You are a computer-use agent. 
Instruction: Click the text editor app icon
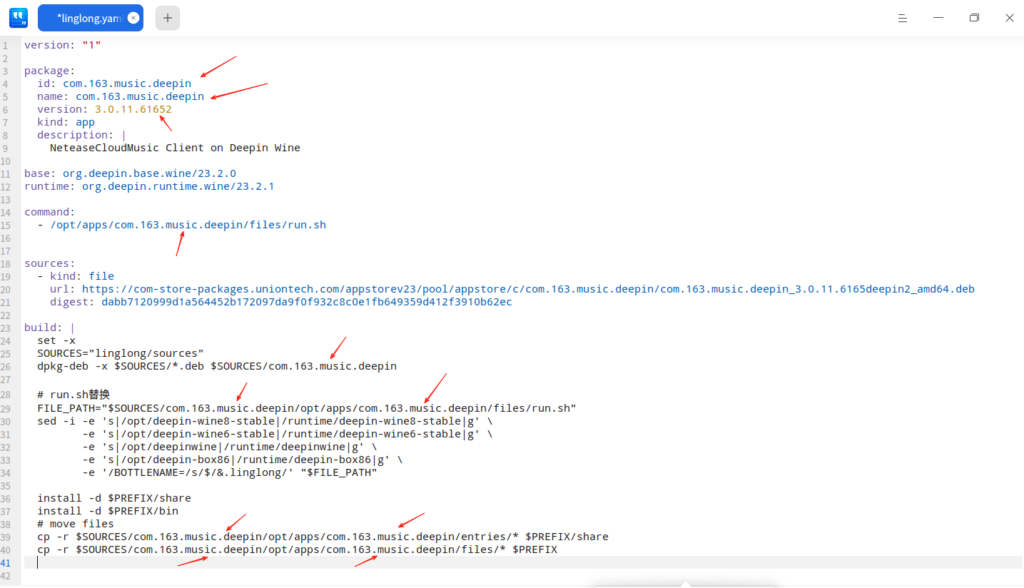coord(18,17)
